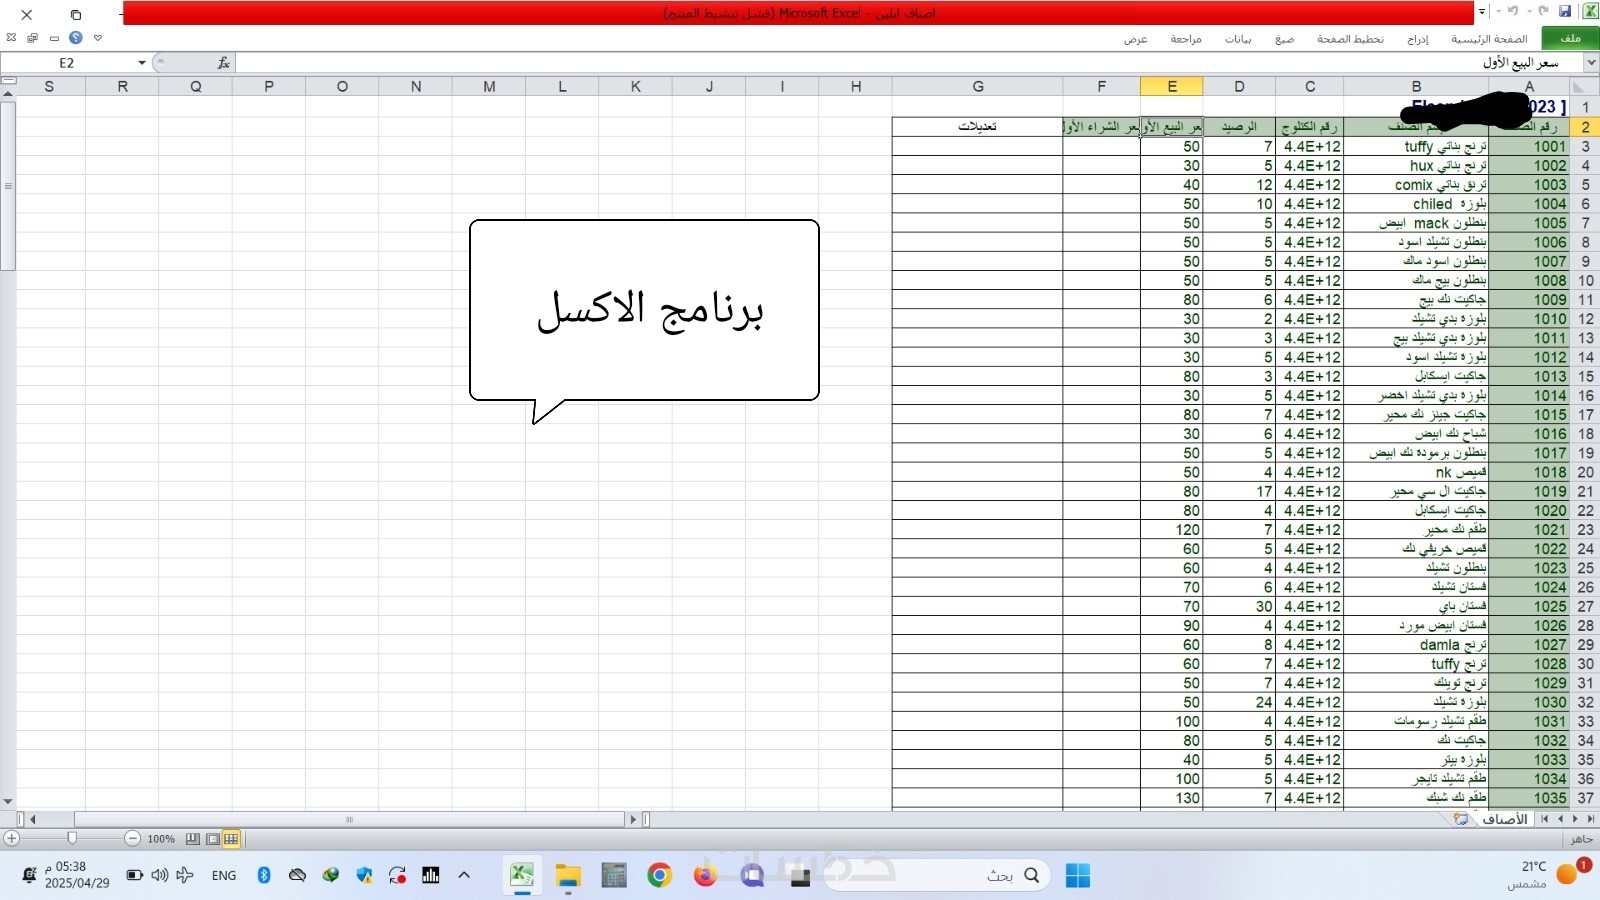The image size is (1600, 900).
Task: Switch to Page Layout view icon
Action: (212, 839)
